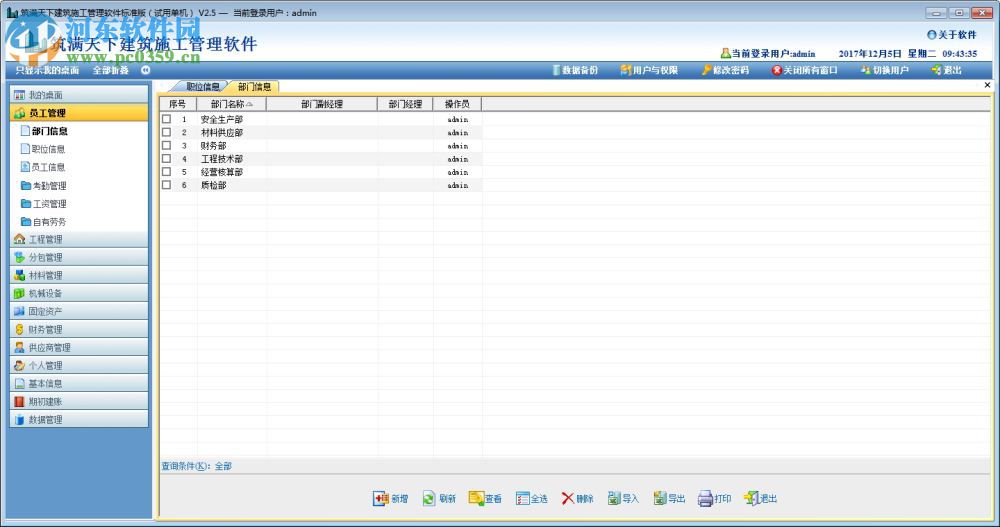Open 数据管理 sidebar section
This screenshot has height=527, width=1000.
79,419
